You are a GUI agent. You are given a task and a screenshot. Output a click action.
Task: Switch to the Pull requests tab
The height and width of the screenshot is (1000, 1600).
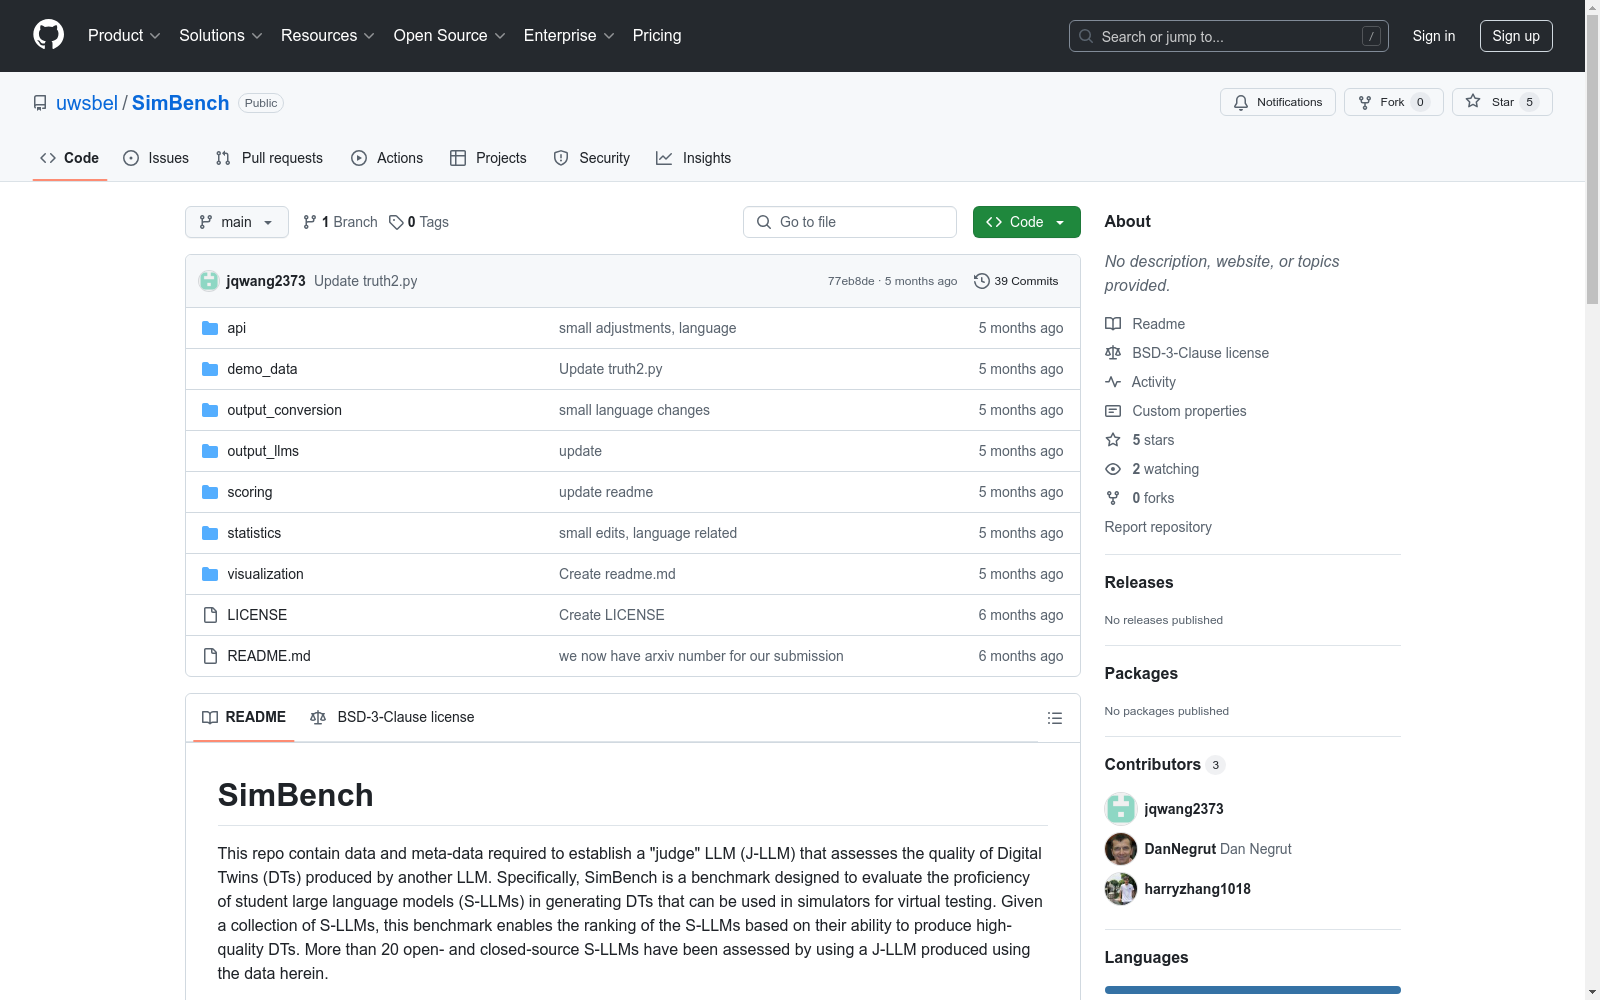[x=269, y=158]
